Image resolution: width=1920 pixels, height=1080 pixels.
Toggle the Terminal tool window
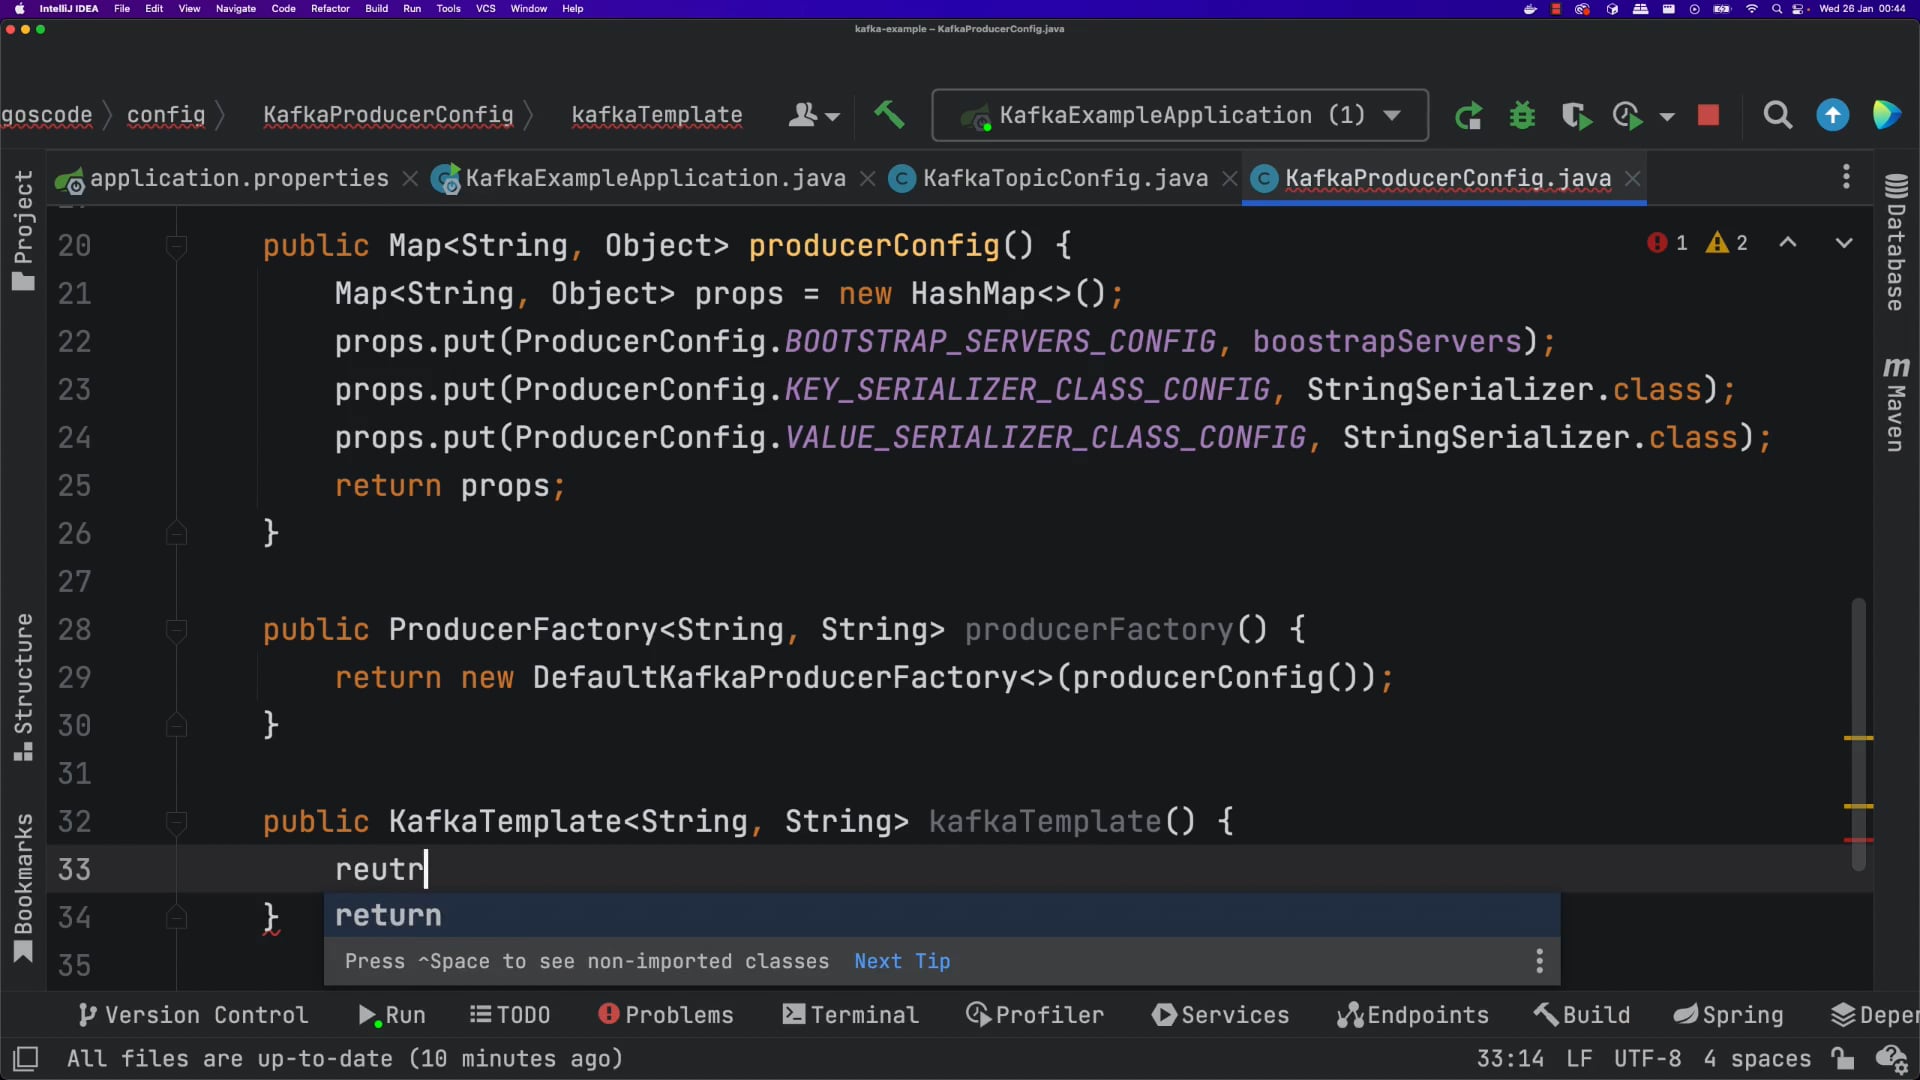[849, 1014]
